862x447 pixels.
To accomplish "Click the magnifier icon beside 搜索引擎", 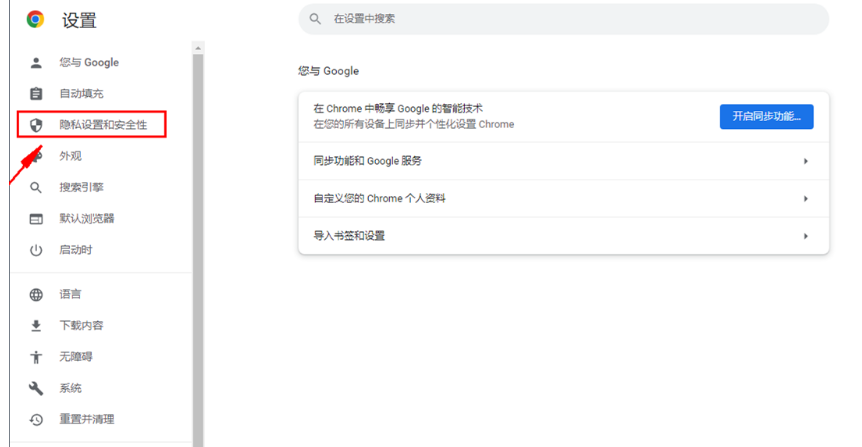I will (x=36, y=187).
